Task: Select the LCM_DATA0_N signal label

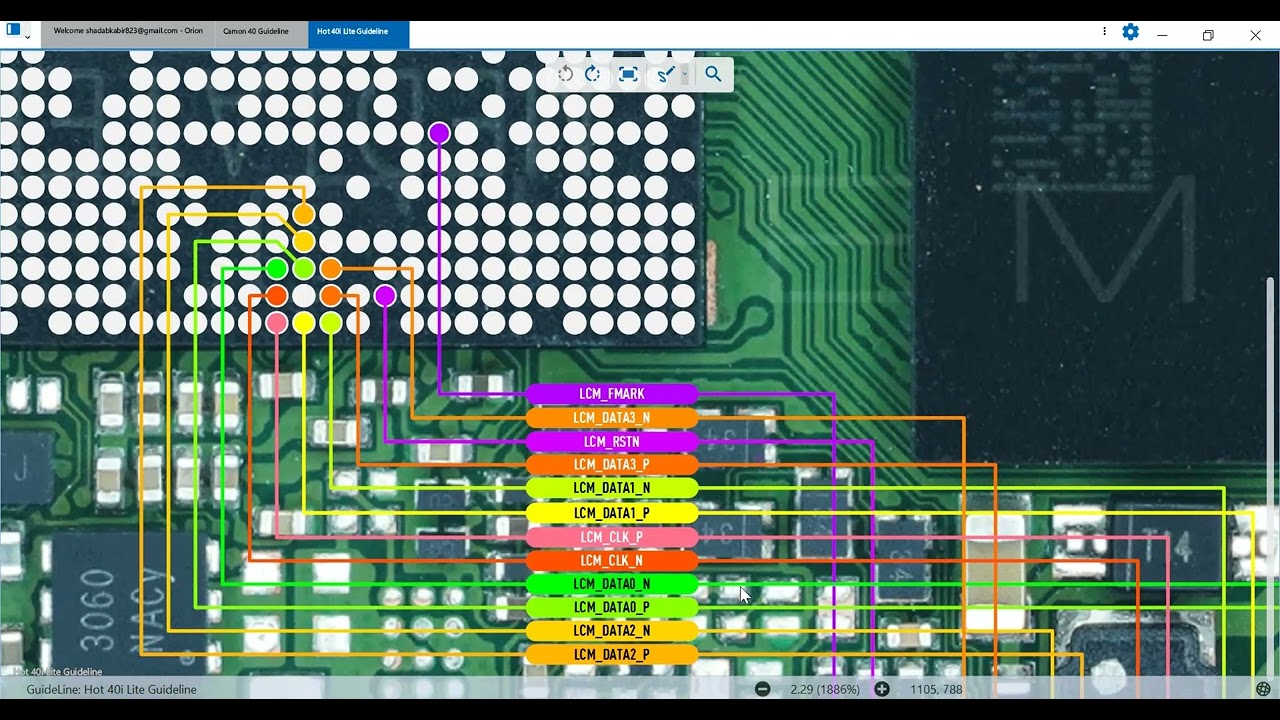Action: point(612,584)
